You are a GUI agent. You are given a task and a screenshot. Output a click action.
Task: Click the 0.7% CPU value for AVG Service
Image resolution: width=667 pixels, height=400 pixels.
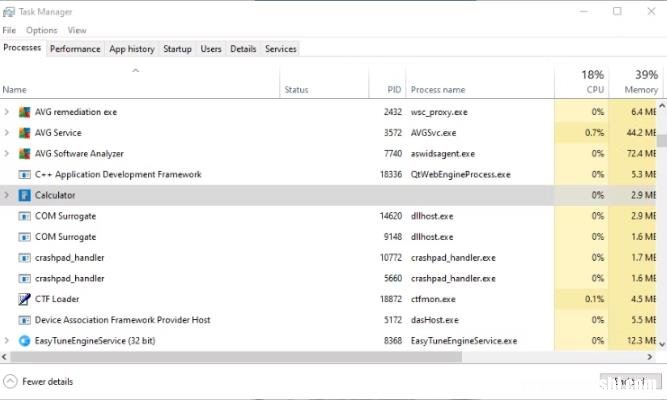tap(595, 133)
